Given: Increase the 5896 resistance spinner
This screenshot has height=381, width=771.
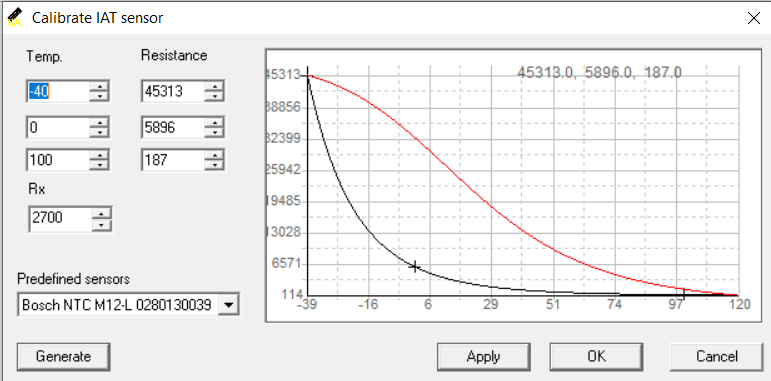Looking at the screenshot, I should click(x=214, y=122).
